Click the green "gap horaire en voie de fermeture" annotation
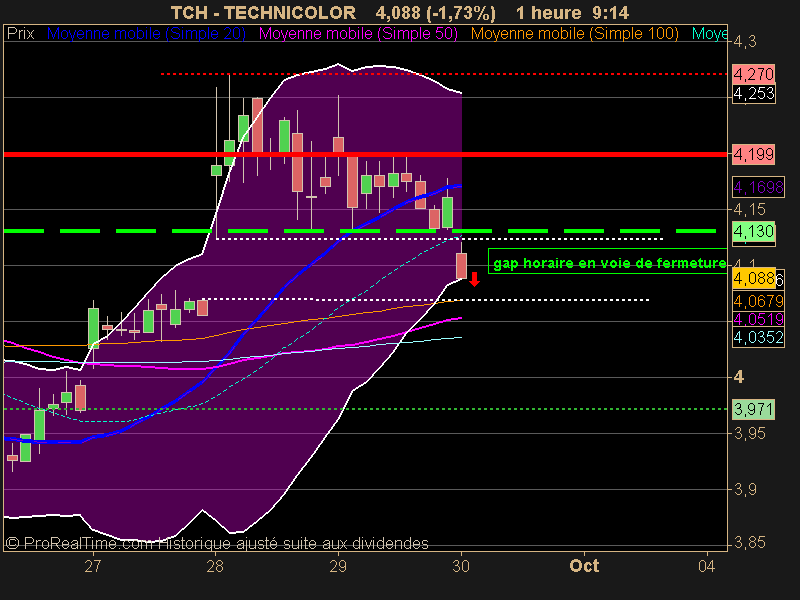The image size is (800, 600). point(609,263)
